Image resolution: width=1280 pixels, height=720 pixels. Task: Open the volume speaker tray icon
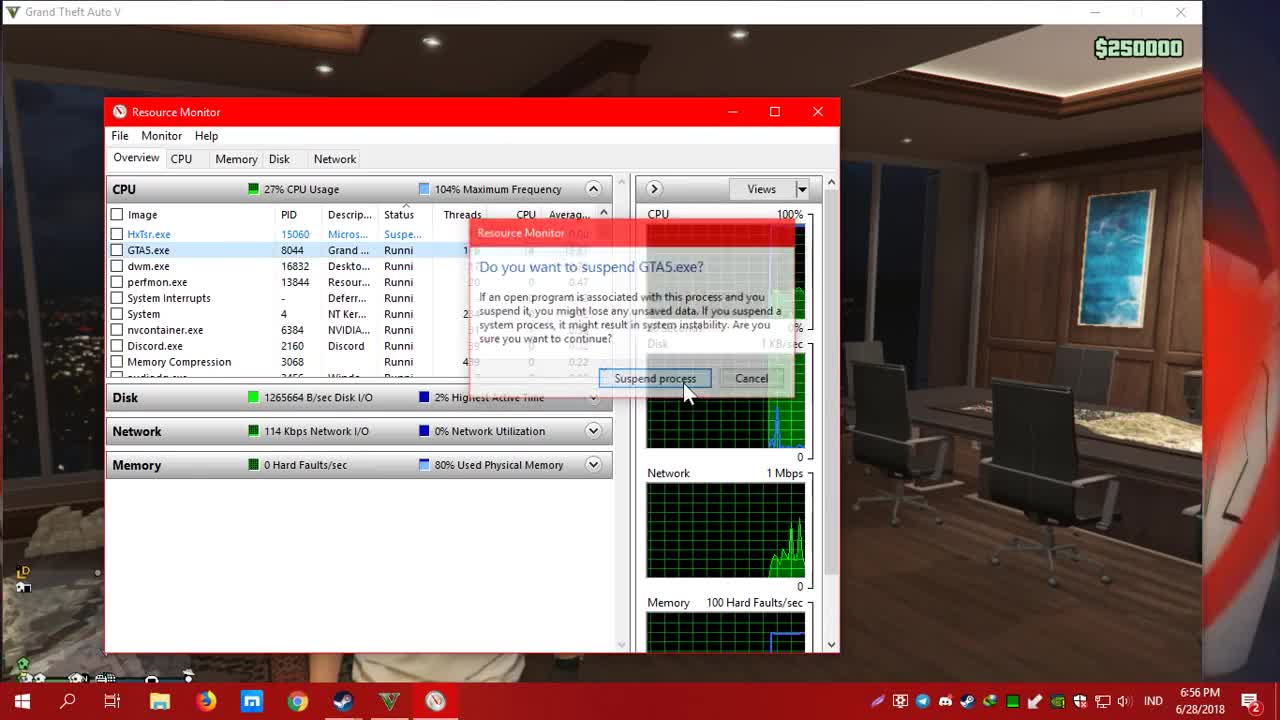pyautogui.click(x=1125, y=701)
